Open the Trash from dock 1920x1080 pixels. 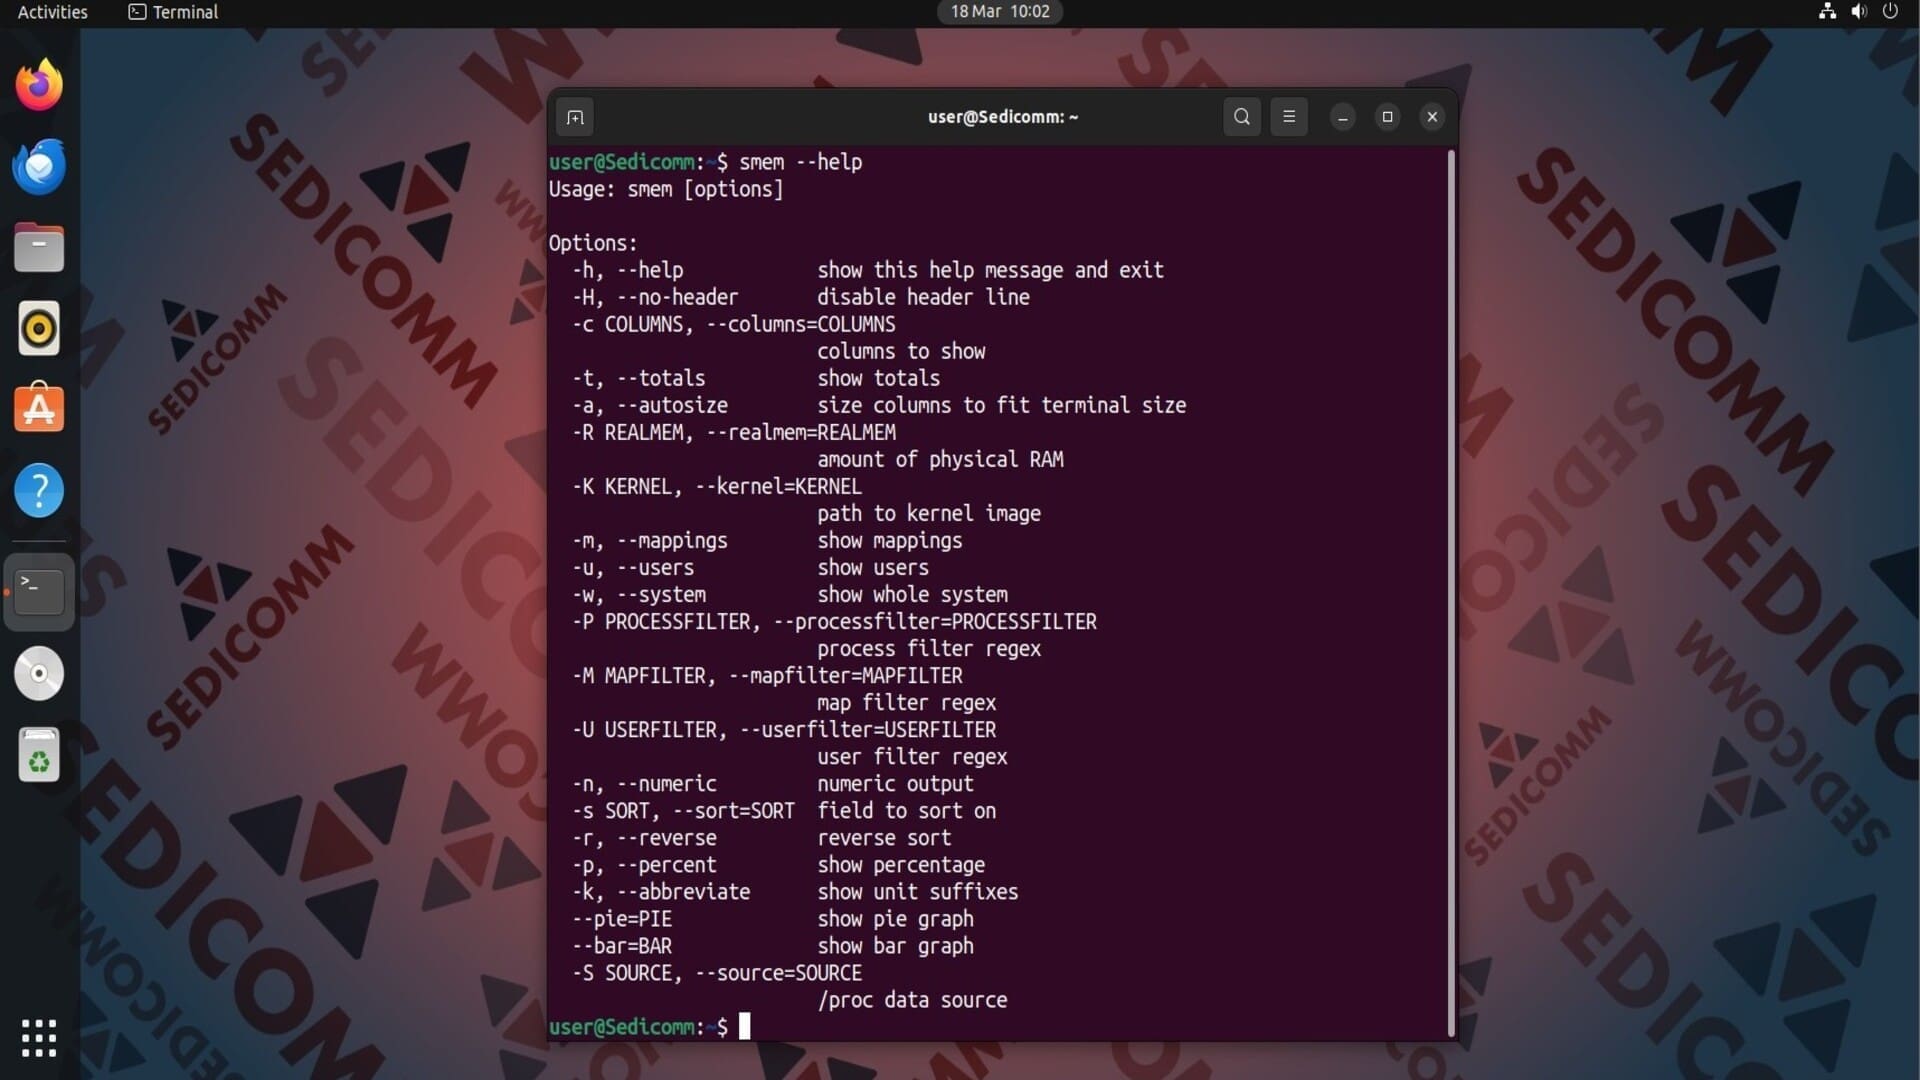[39, 755]
